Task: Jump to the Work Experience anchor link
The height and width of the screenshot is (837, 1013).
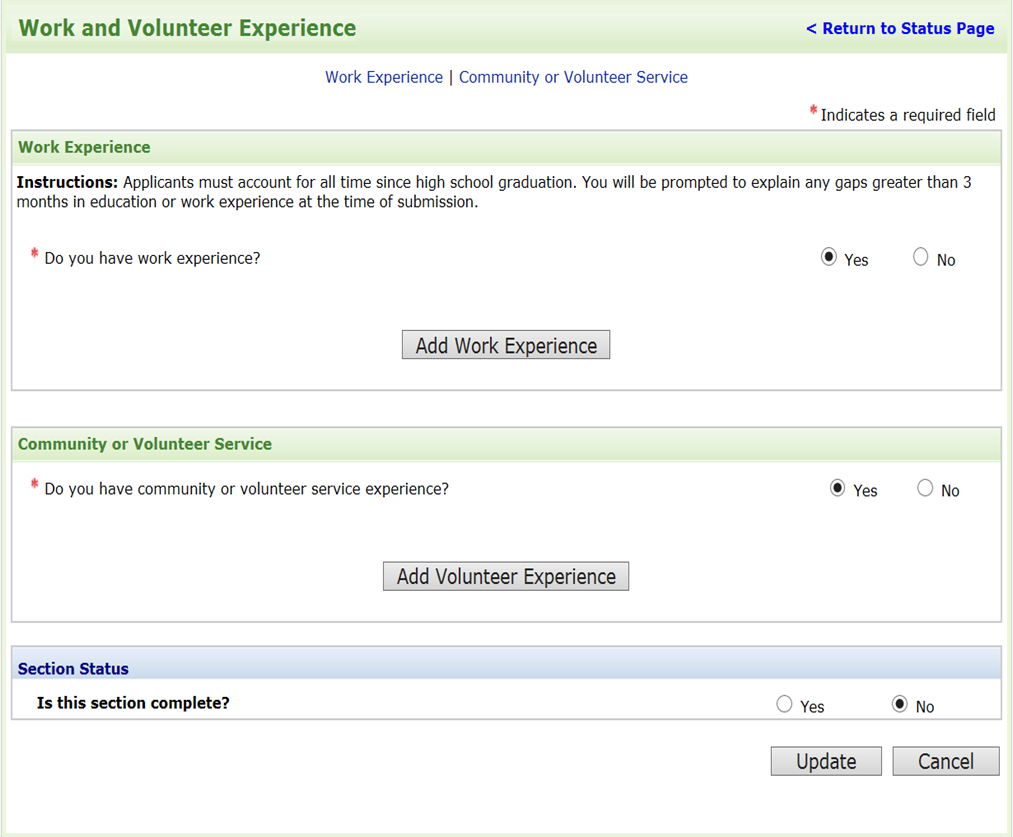Action: point(384,77)
